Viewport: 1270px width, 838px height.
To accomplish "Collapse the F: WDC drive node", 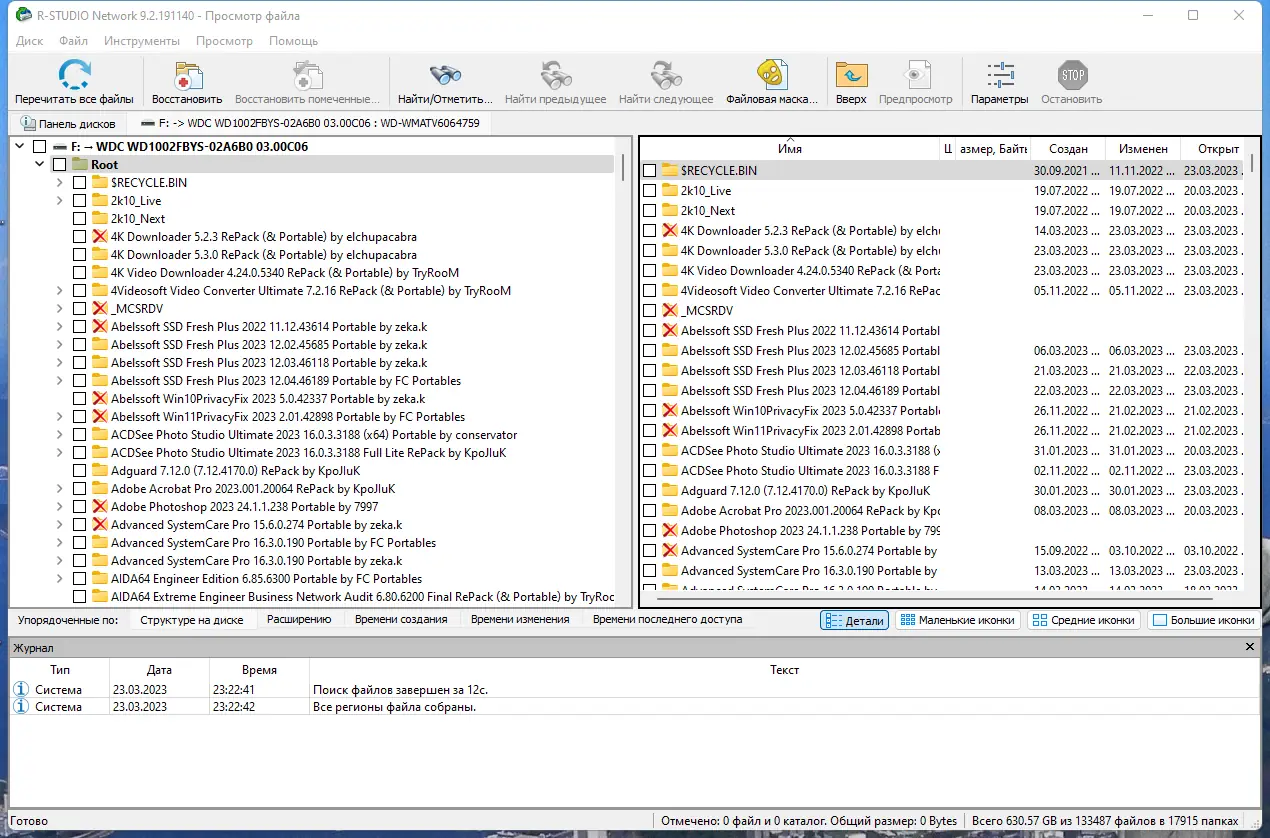I will click(21, 147).
